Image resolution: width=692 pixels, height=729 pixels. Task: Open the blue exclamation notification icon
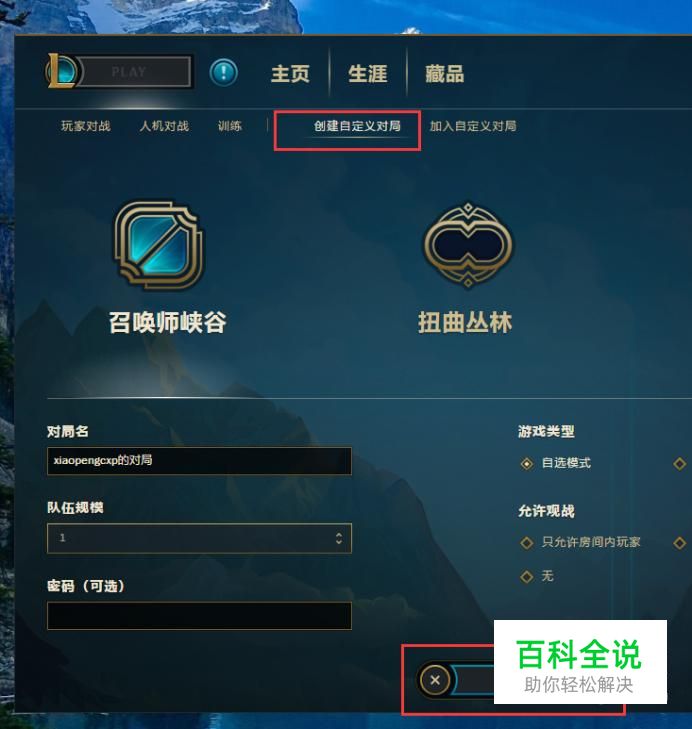224,73
